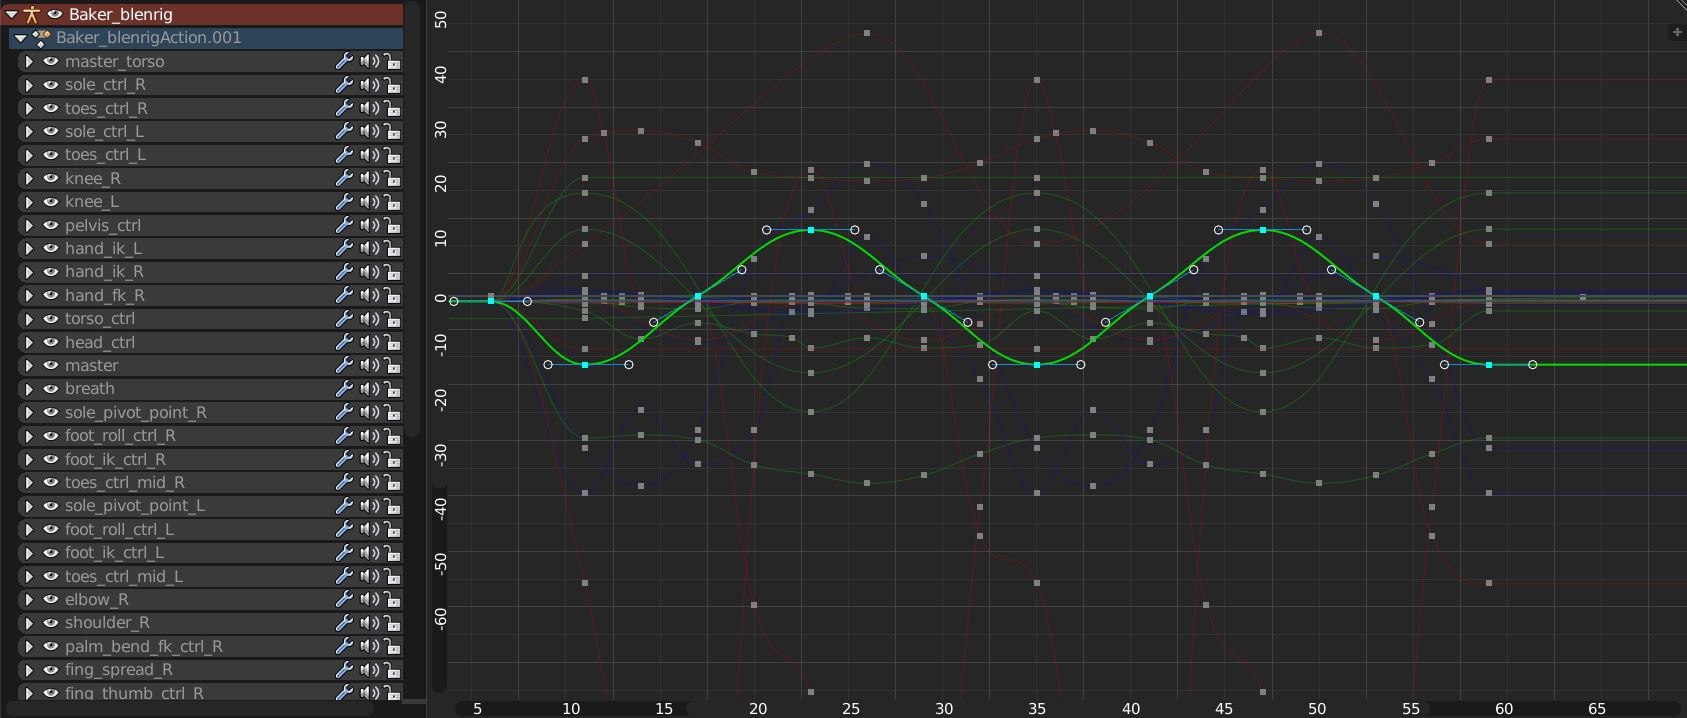Expand the fing_spread_R channel group

(x=29, y=670)
